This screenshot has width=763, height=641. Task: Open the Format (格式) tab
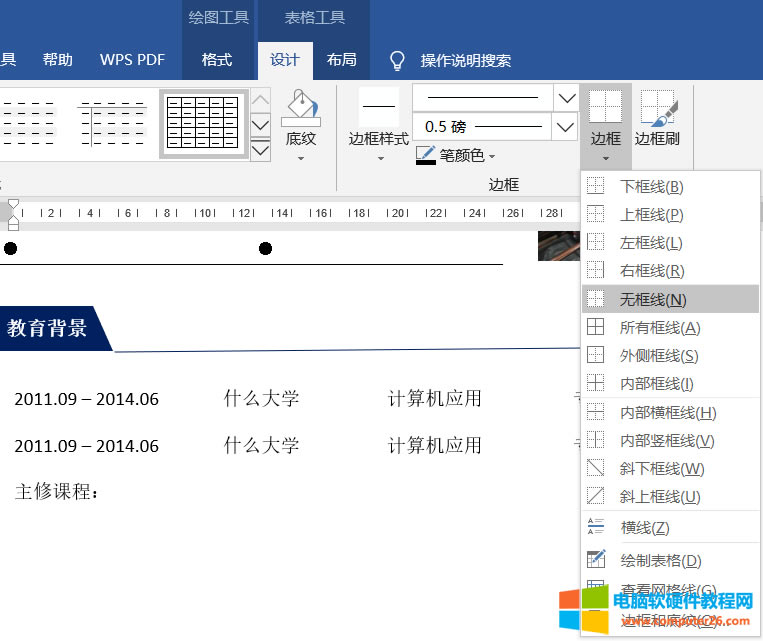click(217, 60)
